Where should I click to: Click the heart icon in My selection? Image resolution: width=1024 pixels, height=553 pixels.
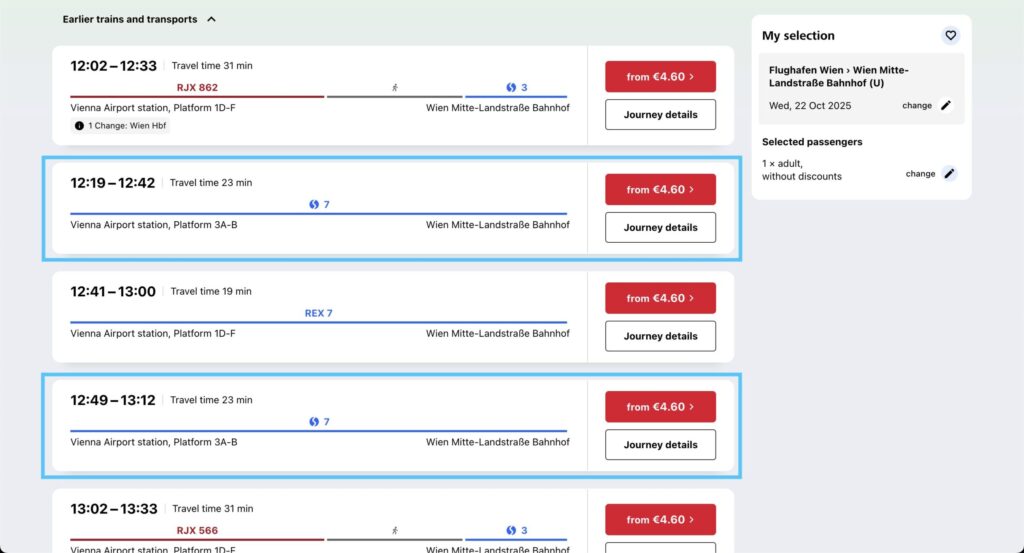(x=950, y=35)
